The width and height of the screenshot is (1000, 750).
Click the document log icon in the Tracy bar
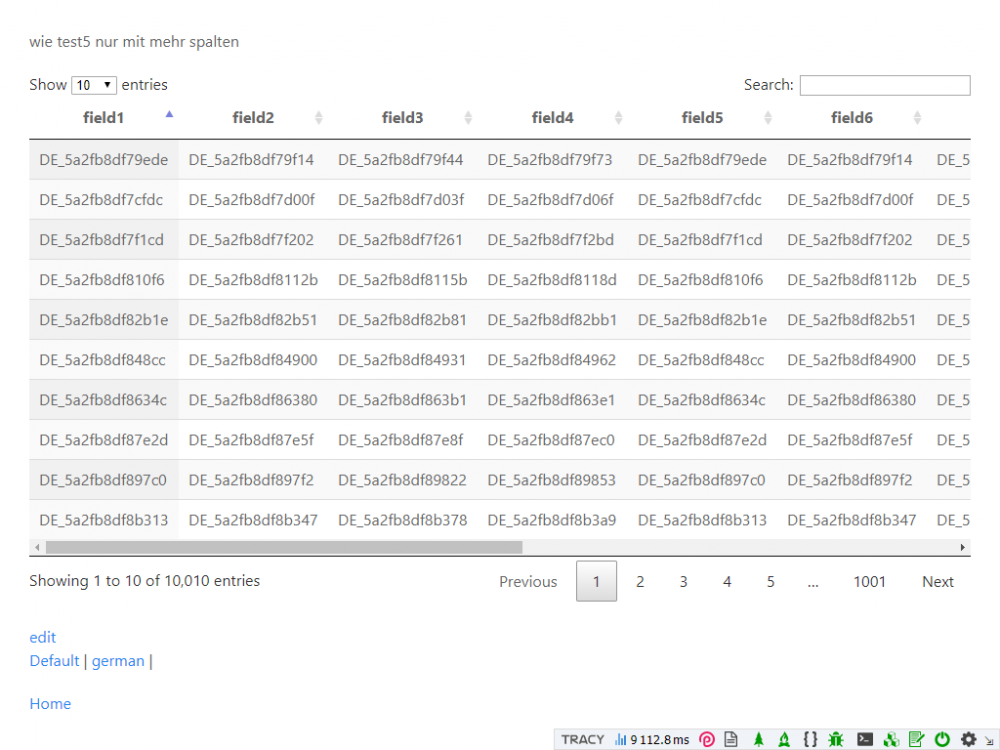pos(731,739)
